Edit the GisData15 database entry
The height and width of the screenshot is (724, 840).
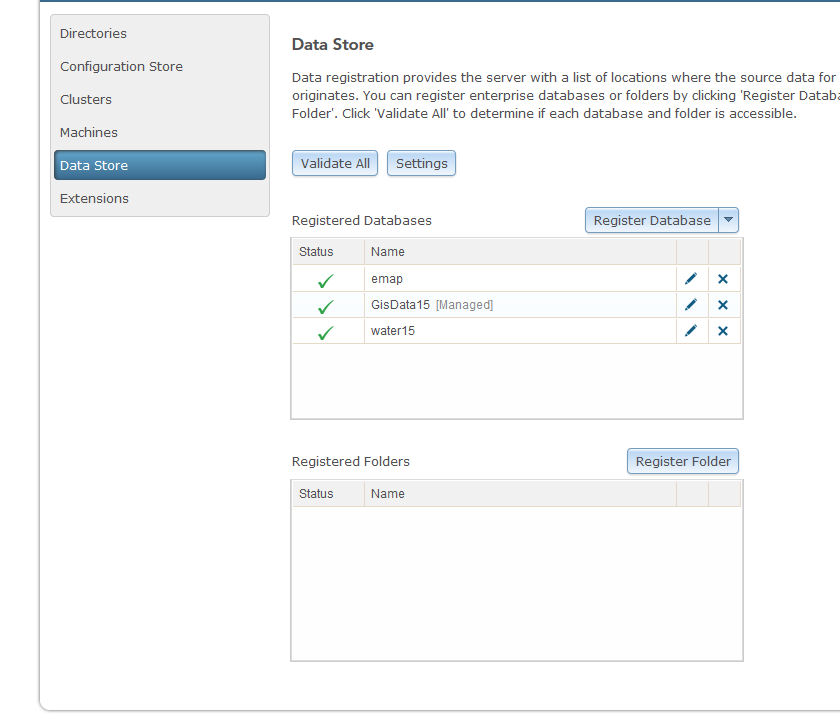pyautogui.click(x=691, y=305)
